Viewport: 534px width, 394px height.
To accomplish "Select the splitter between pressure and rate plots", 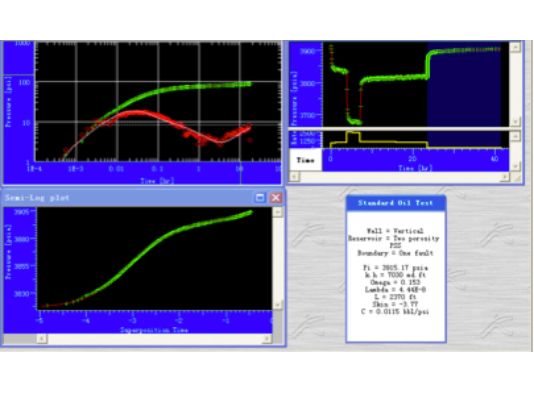I will (399, 129).
